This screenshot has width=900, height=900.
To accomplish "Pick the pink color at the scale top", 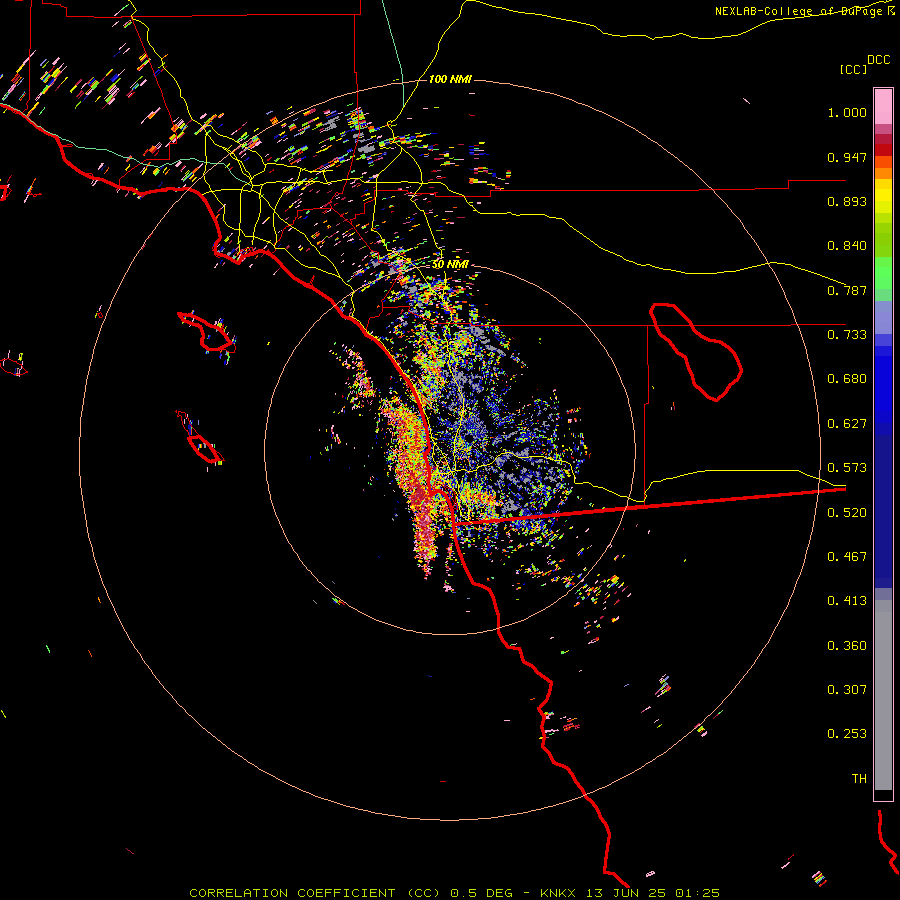I will pyautogui.click(x=883, y=106).
